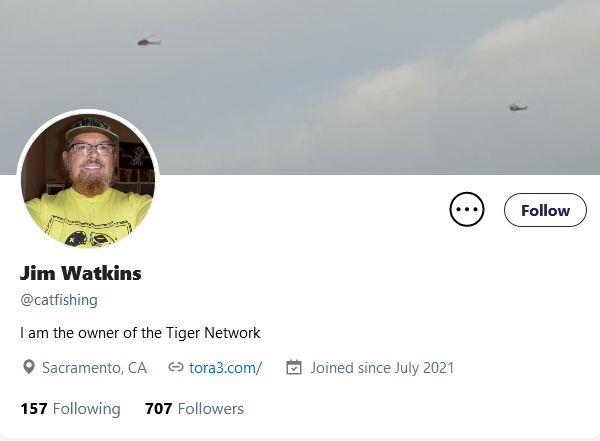This screenshot has width=600, height=441.
Task: Click the gray helicopter in the banner
Action: click(518, 106)
